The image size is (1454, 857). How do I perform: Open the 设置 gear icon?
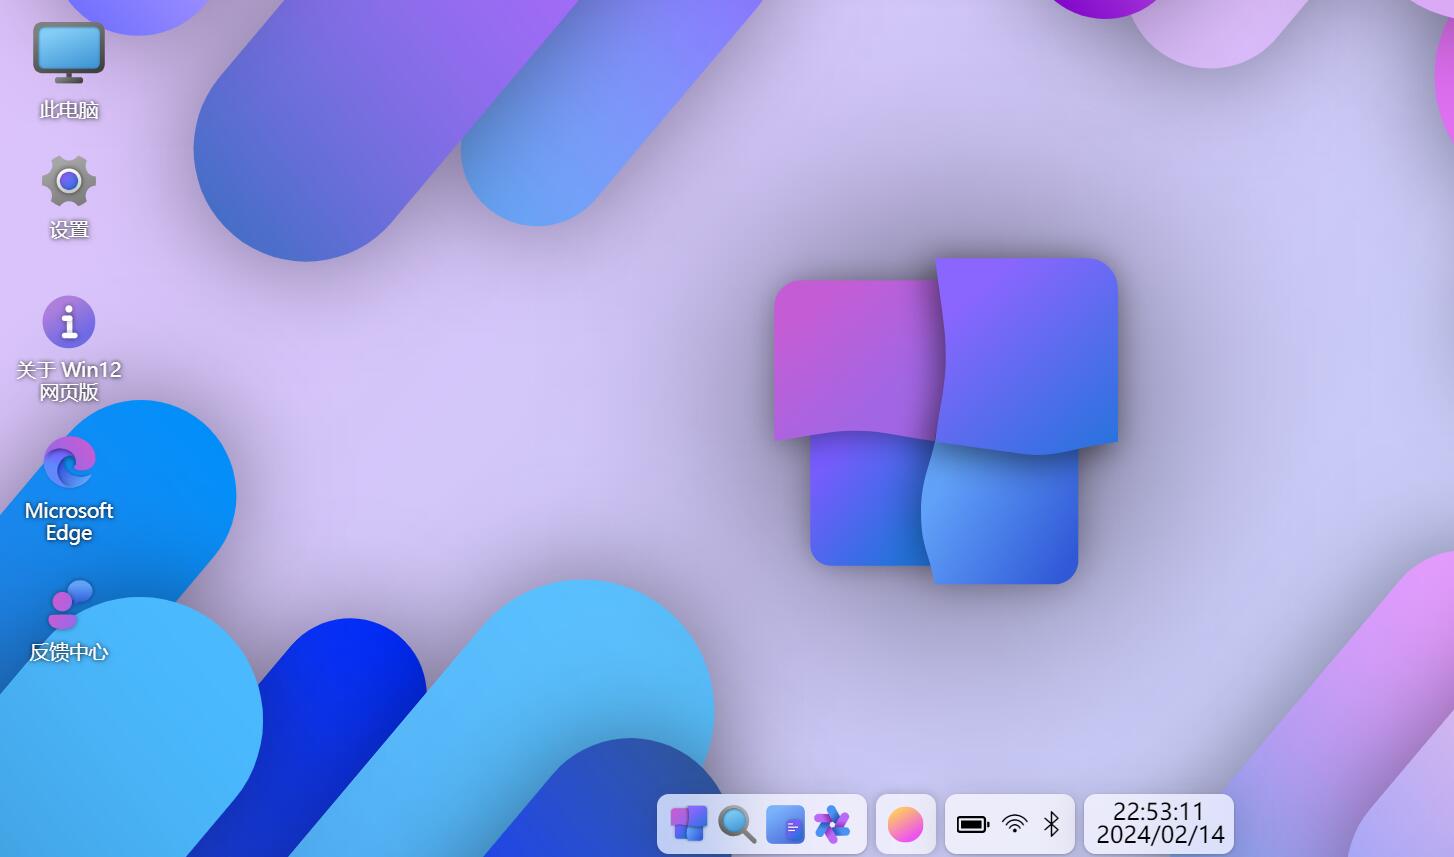69,181
